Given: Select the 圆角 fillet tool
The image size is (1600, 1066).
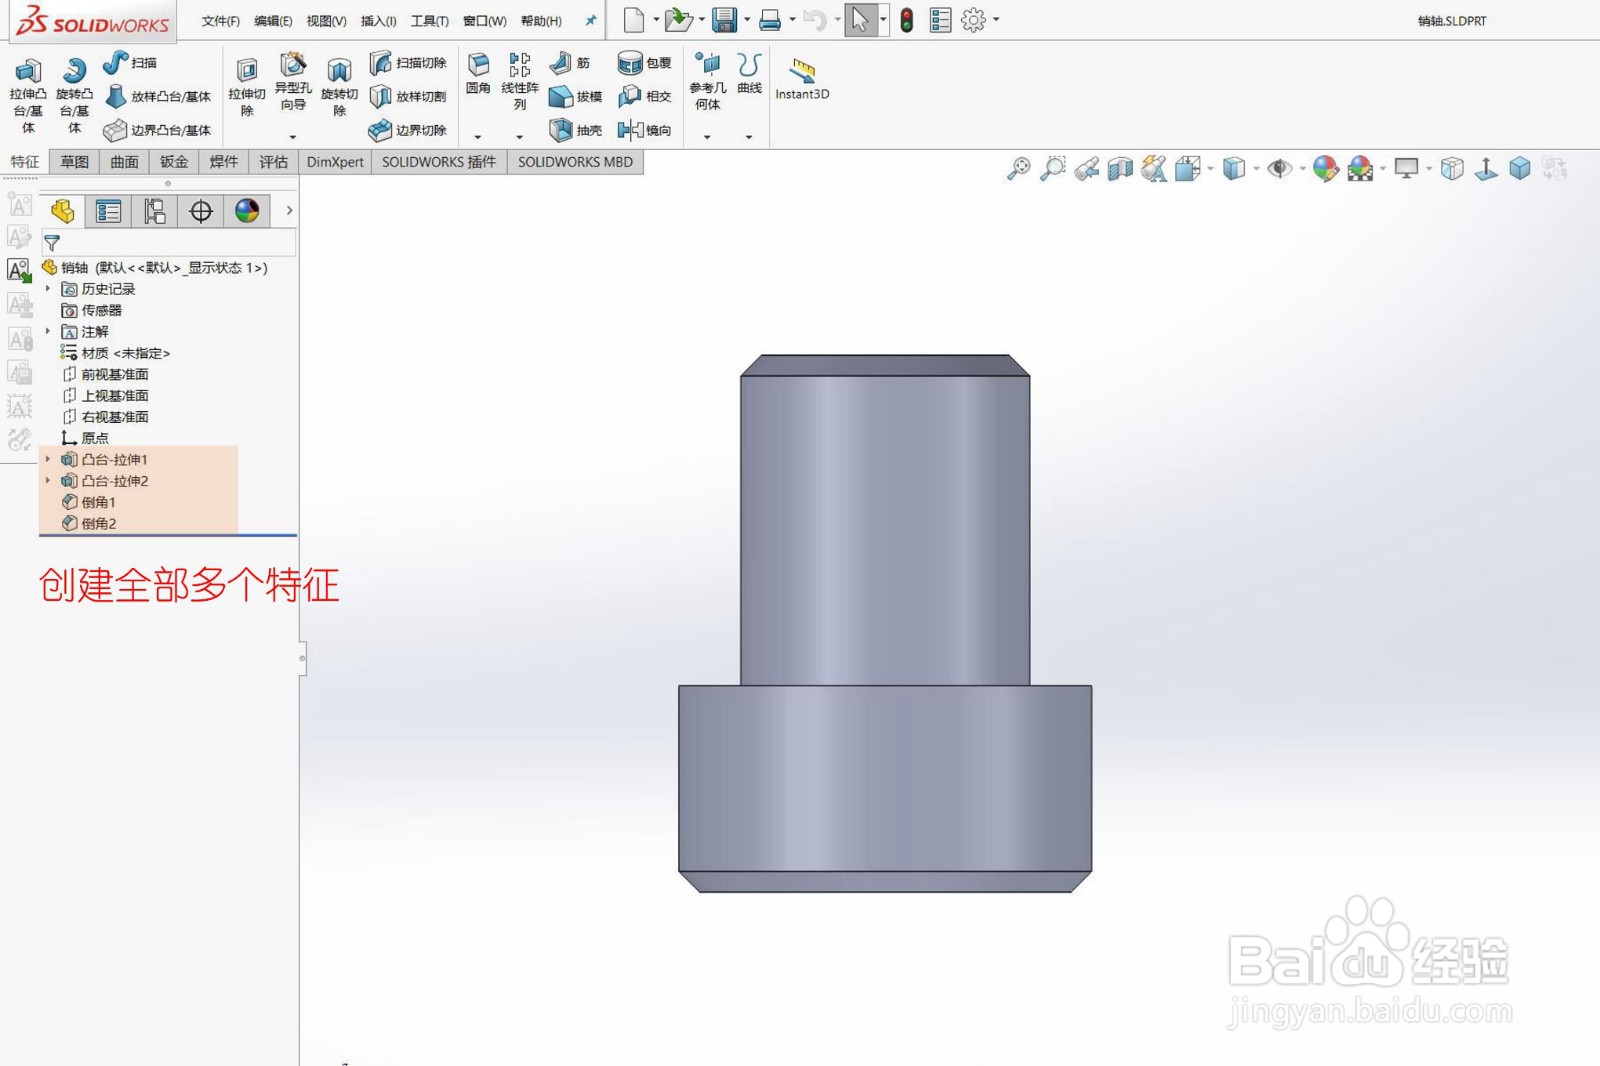Looking at the screenshot, I should click(478, 74).
